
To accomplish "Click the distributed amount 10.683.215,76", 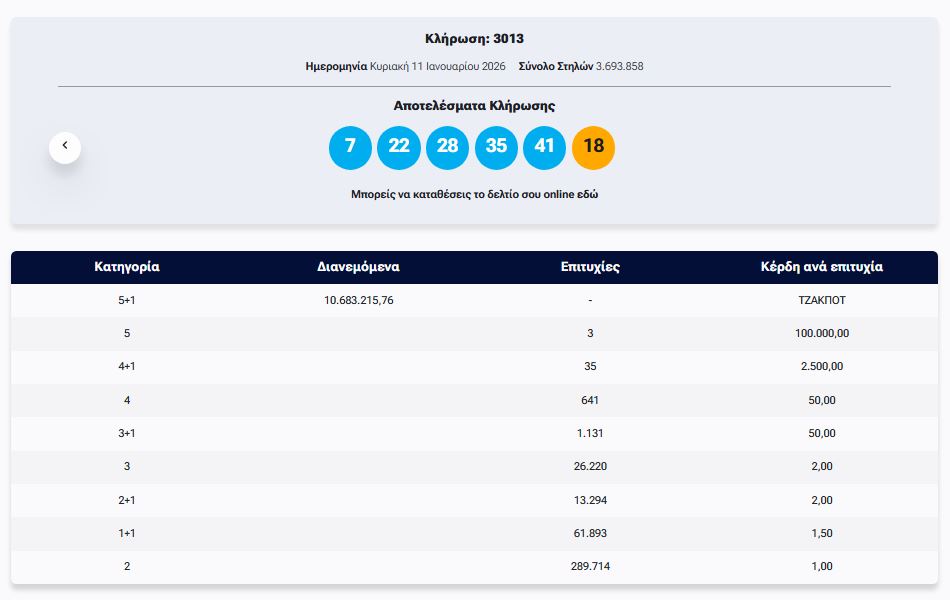I will click(358, 300).
